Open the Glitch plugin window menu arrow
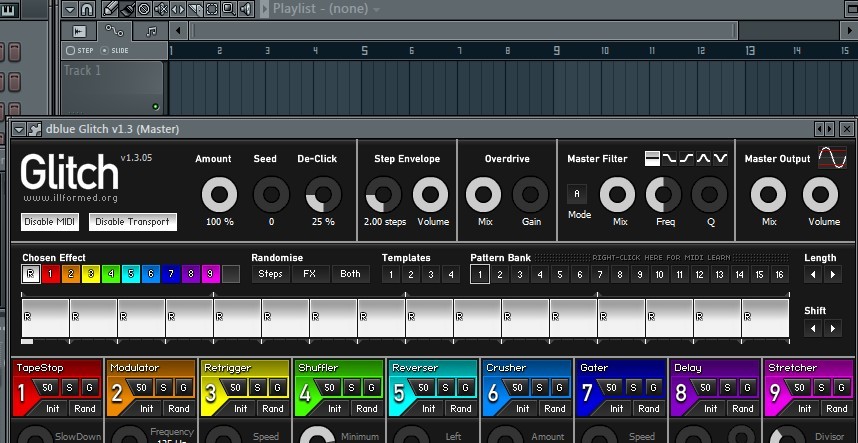The height and width of the screenshot is (443, 858). click(20, 129)
